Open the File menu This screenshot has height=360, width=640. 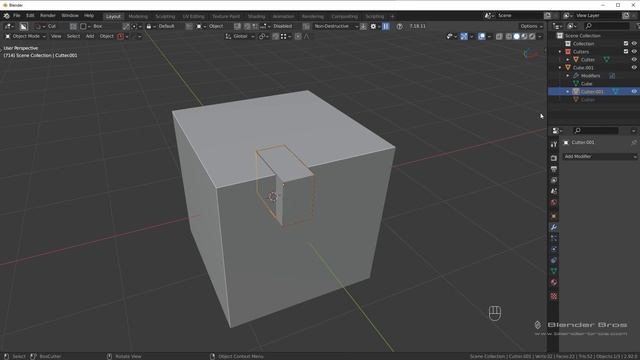click(x=17, y=16)
